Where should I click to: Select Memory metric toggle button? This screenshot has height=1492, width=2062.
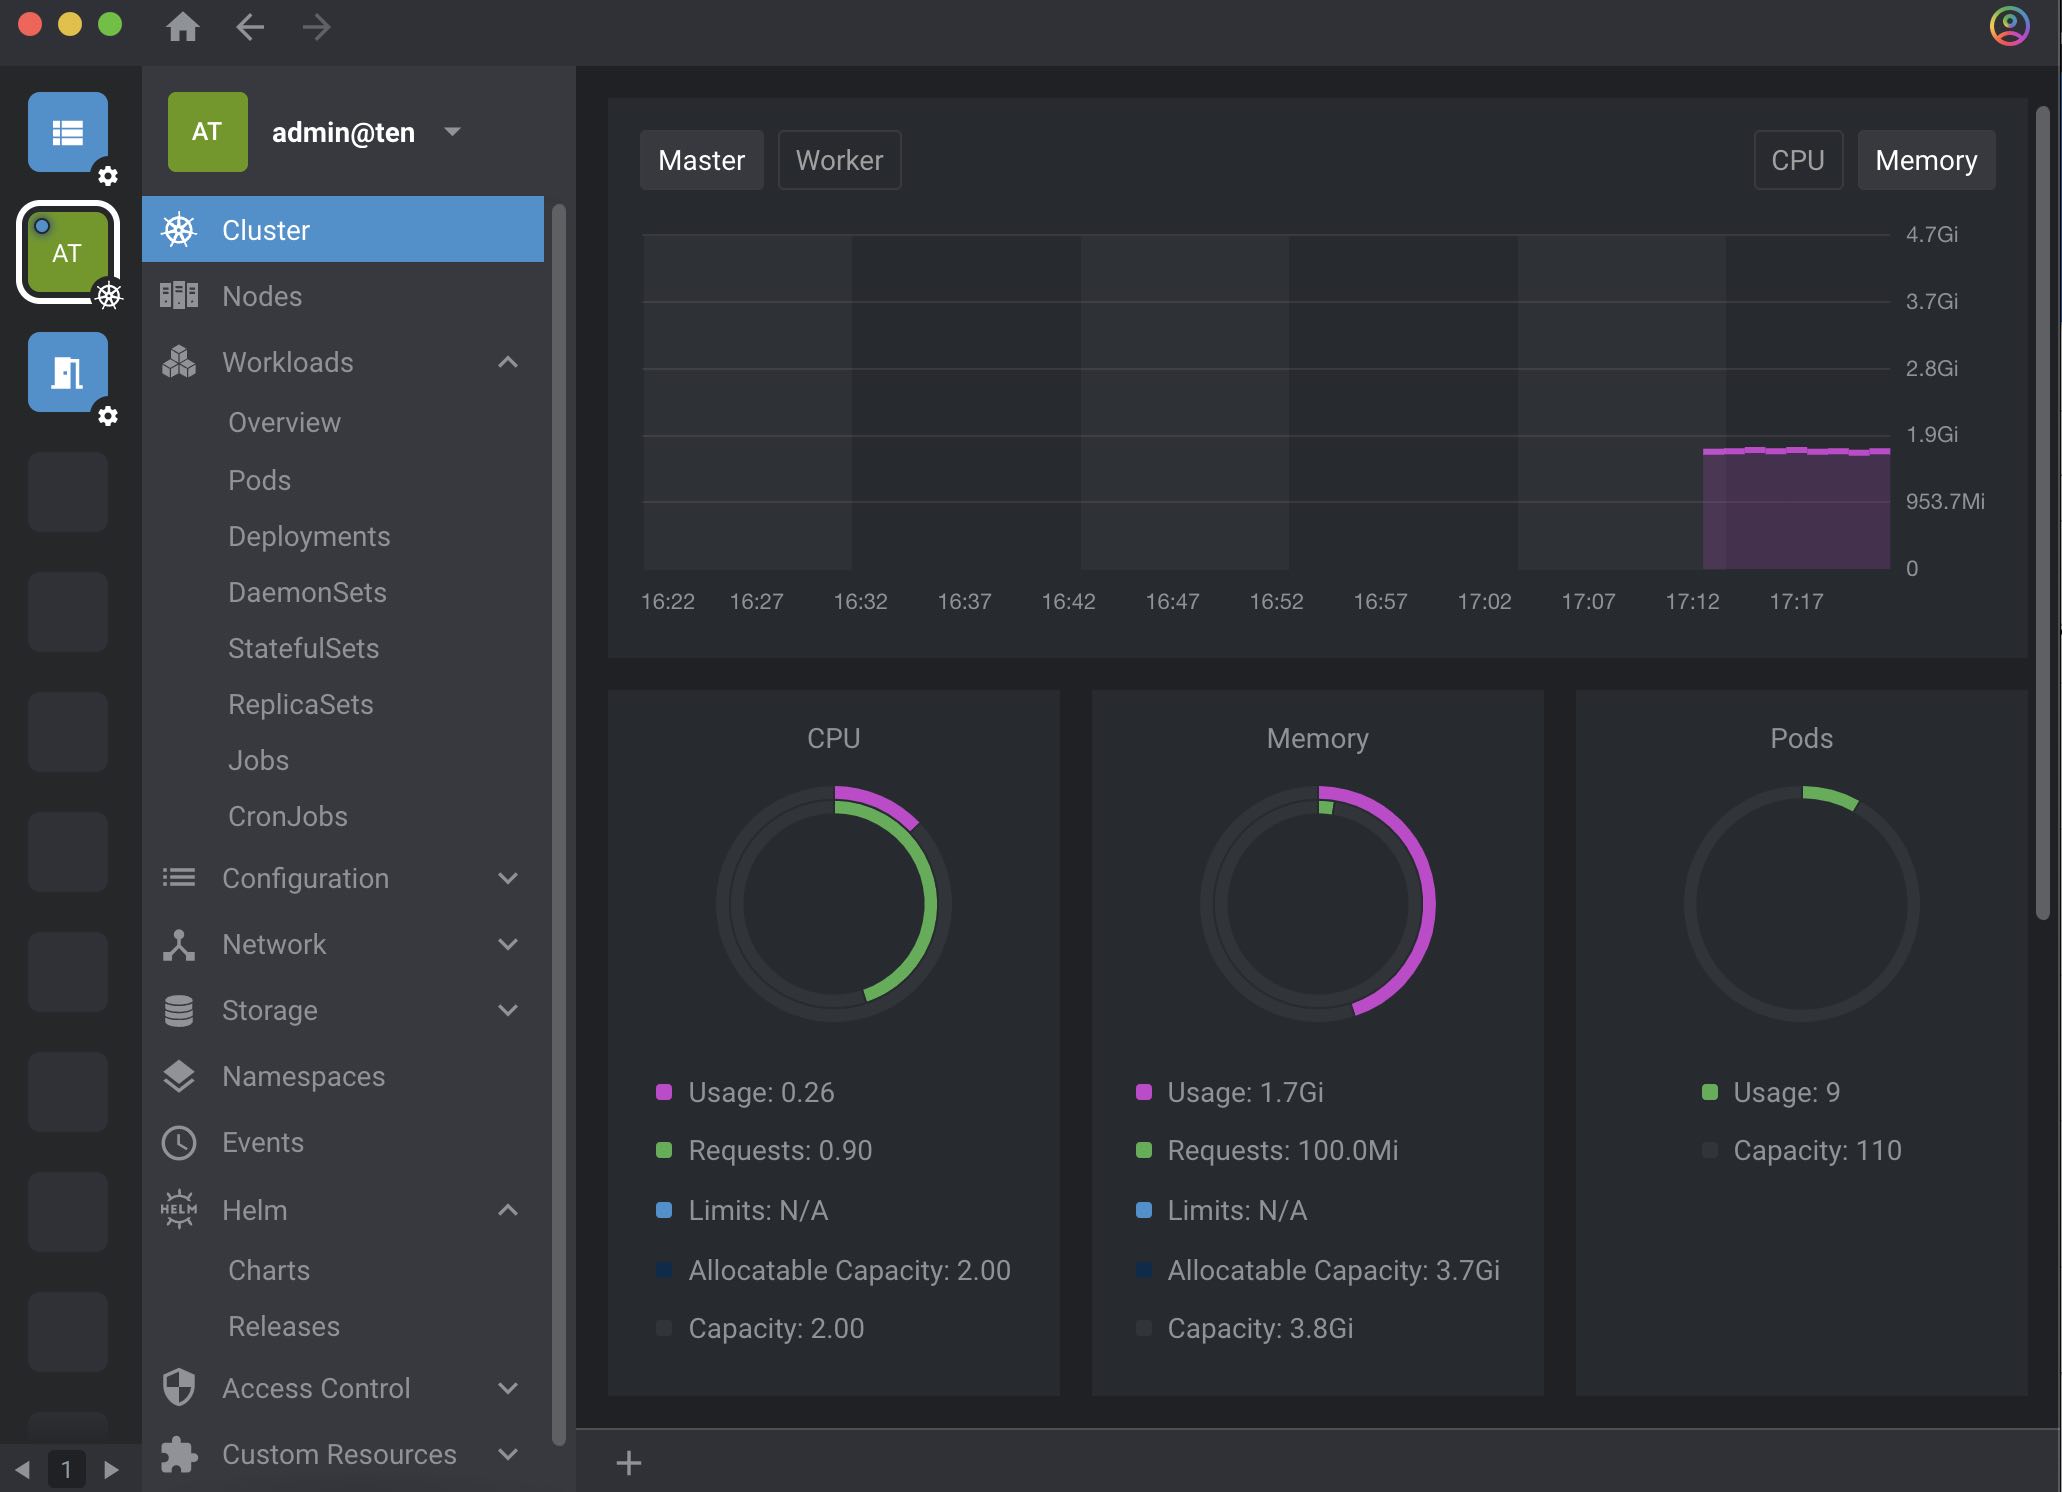(x=1926, y=160)
